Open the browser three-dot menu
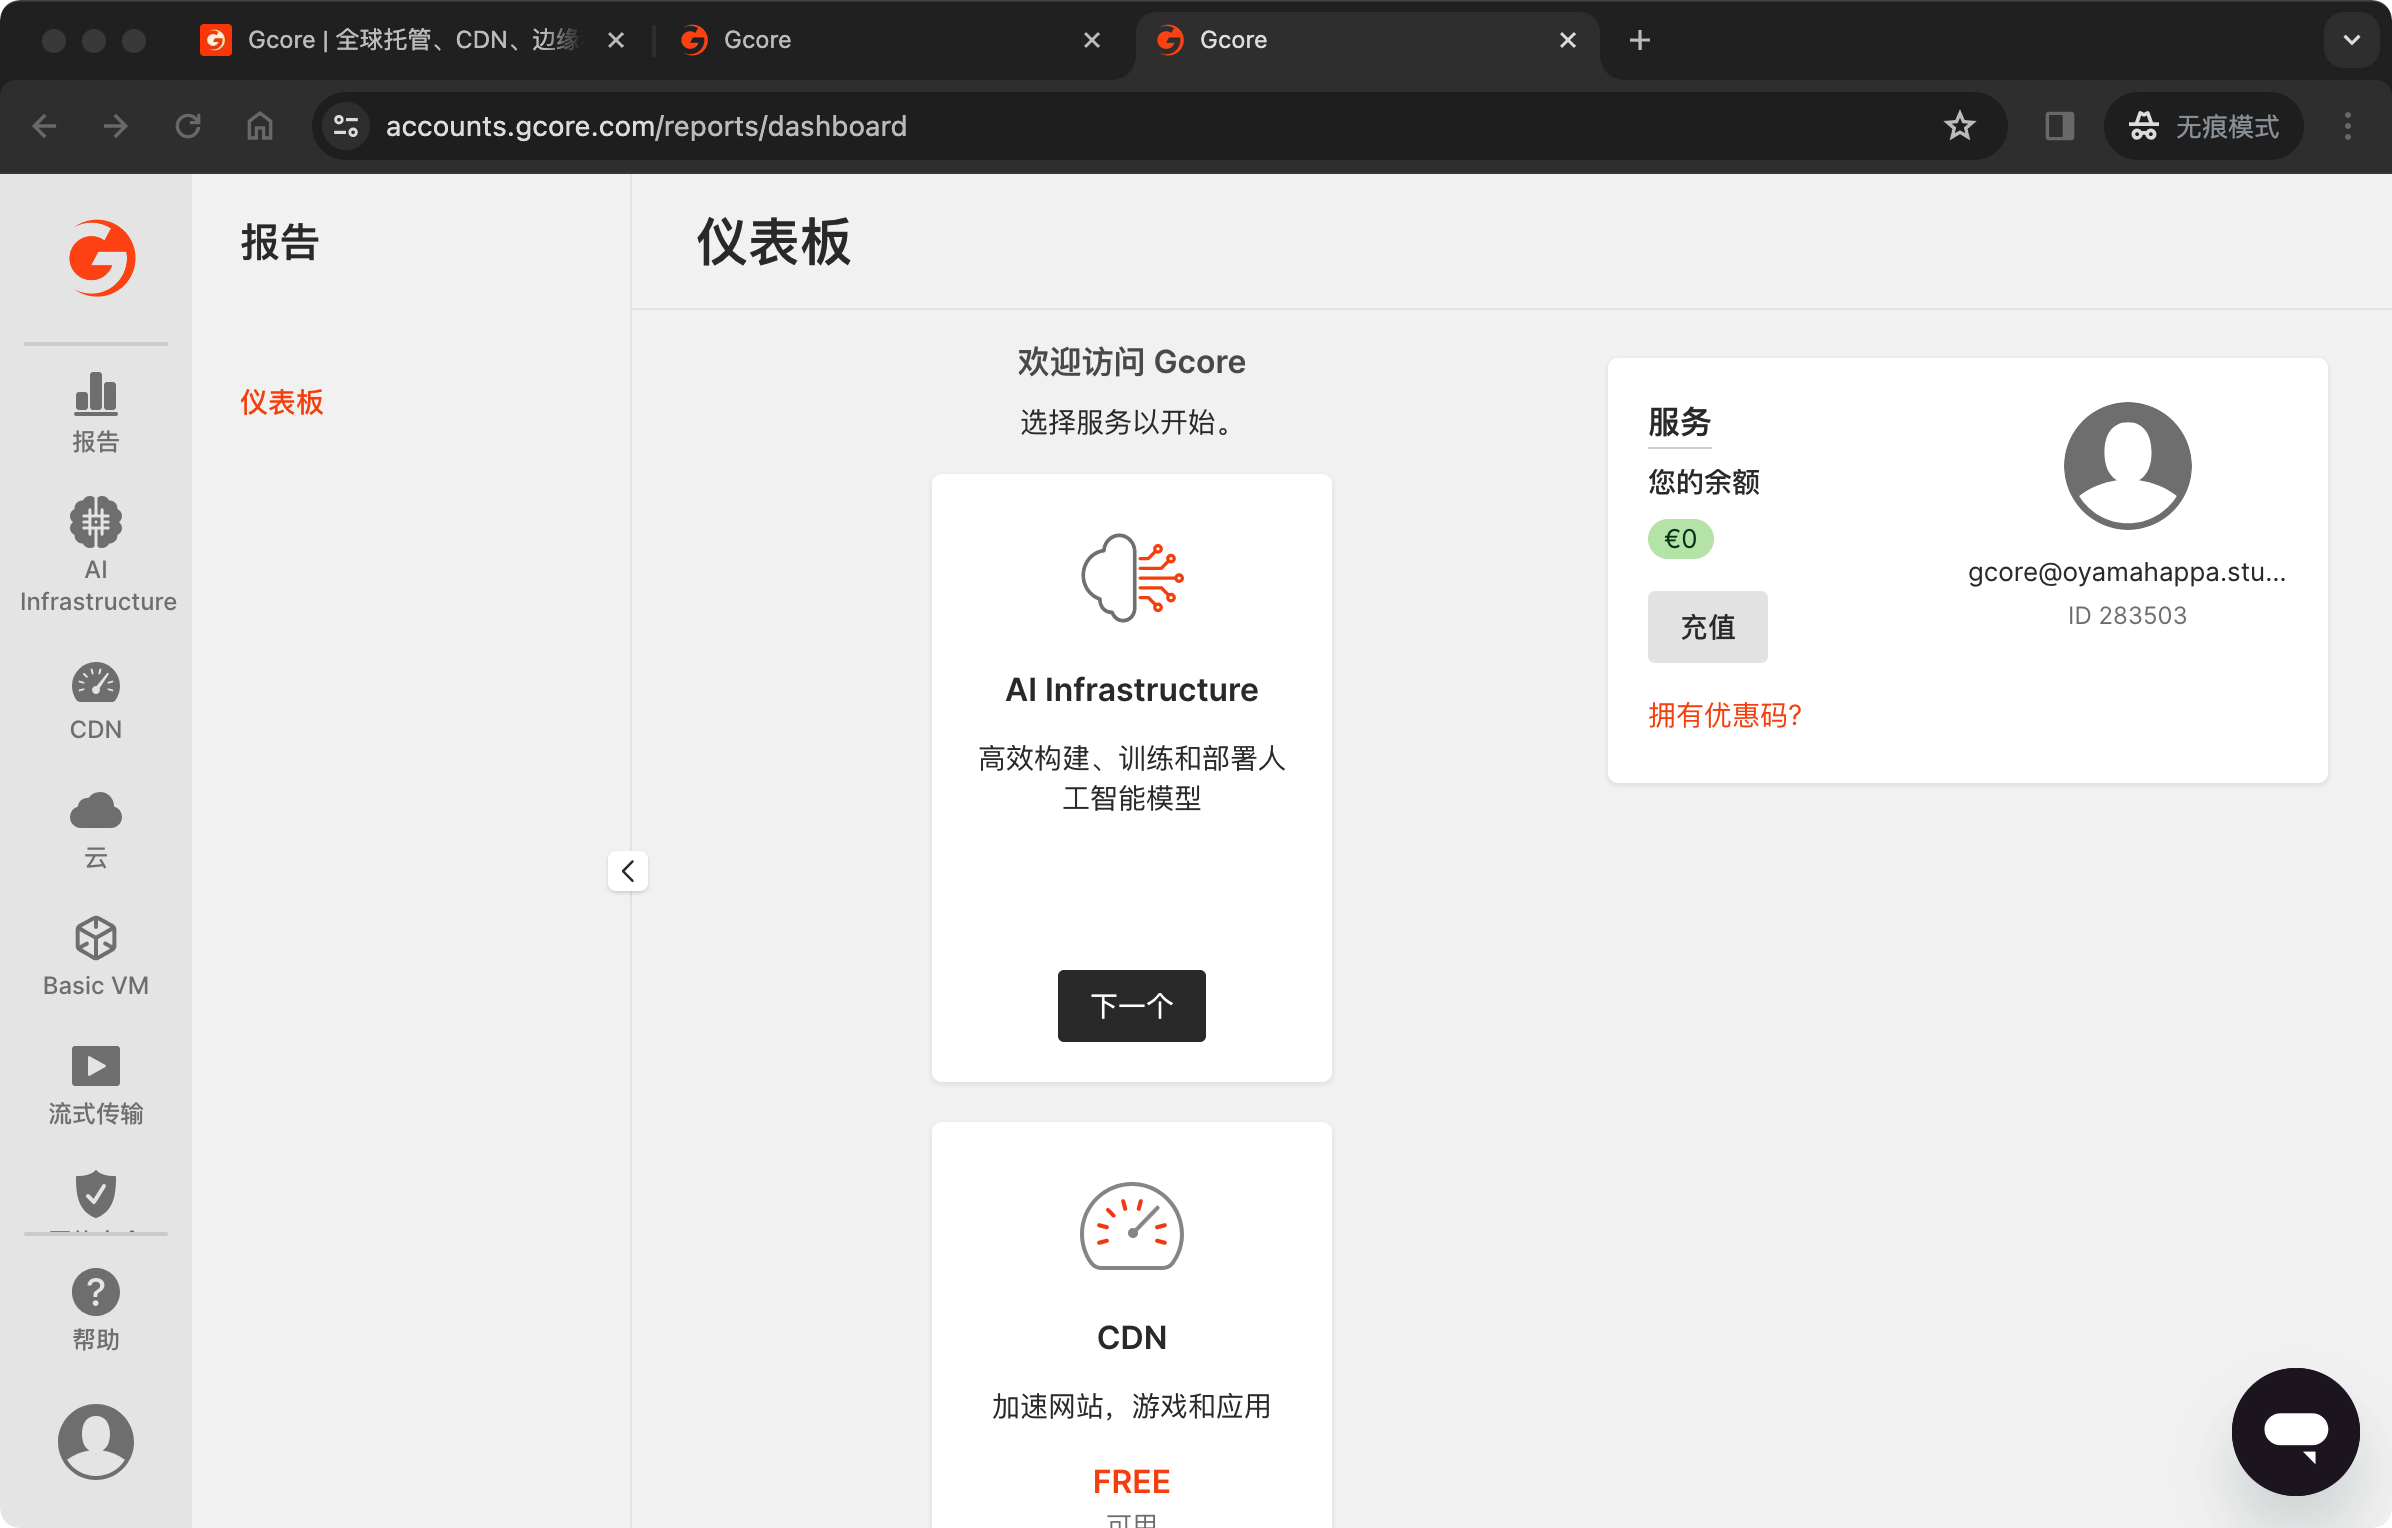This screenshot has height=1528, width=2392. click(x=2348, y=126)
